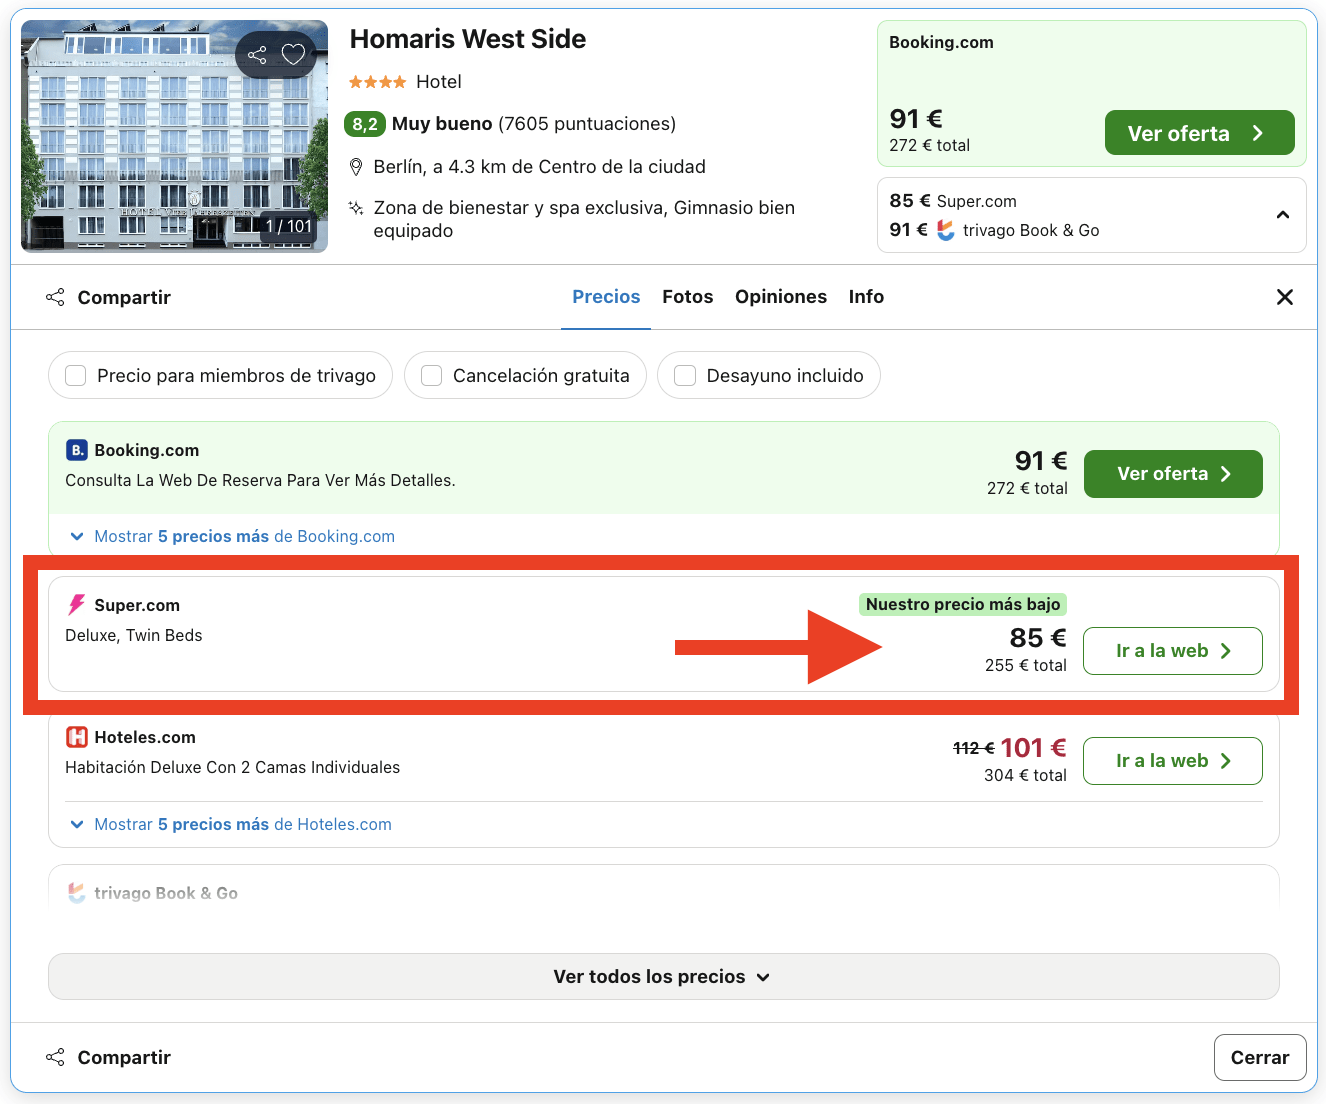
Task: Select the location pin icon next to Berlín
Action: coord(356,166)
